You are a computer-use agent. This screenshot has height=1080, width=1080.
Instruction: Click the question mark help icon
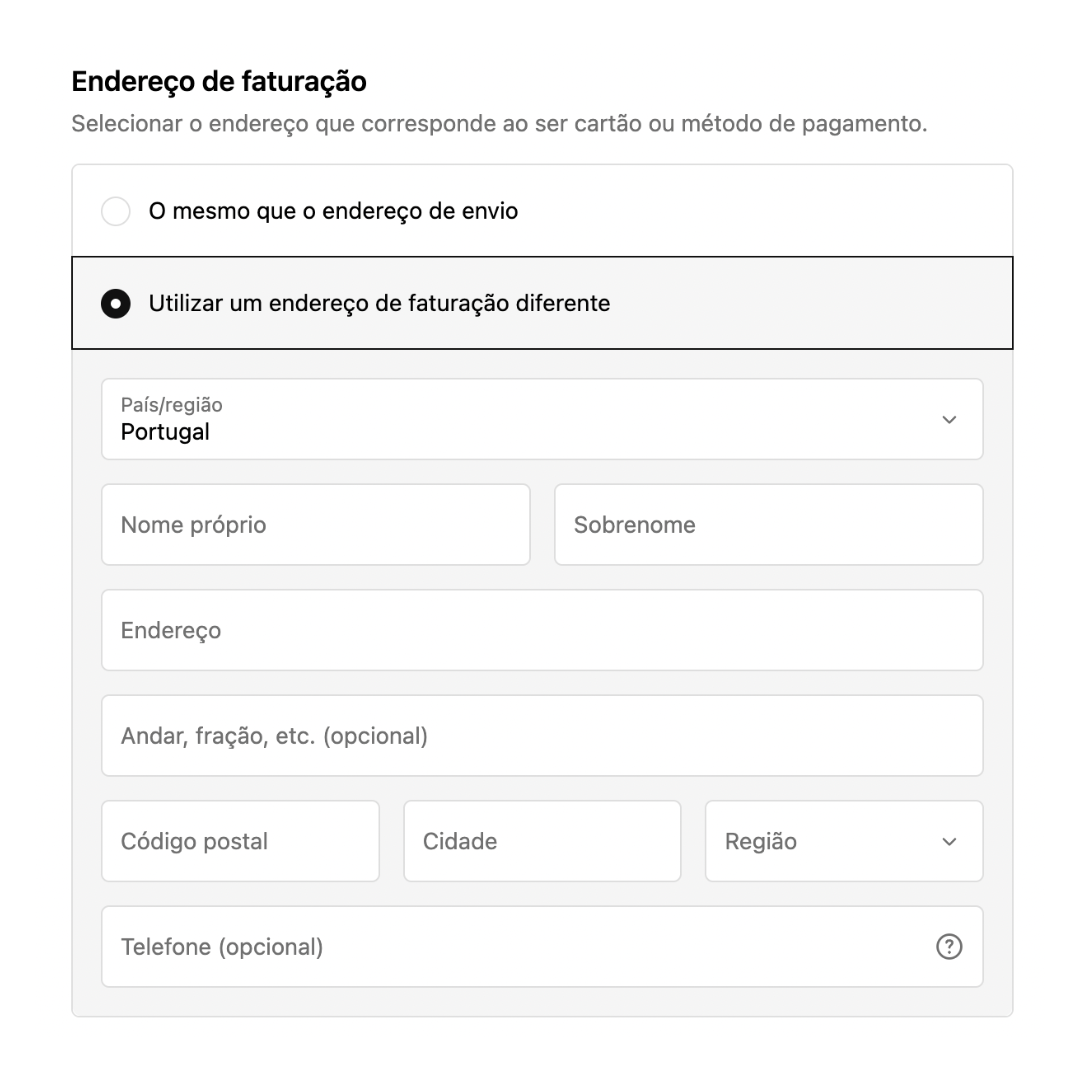click(x=948, y=946)
